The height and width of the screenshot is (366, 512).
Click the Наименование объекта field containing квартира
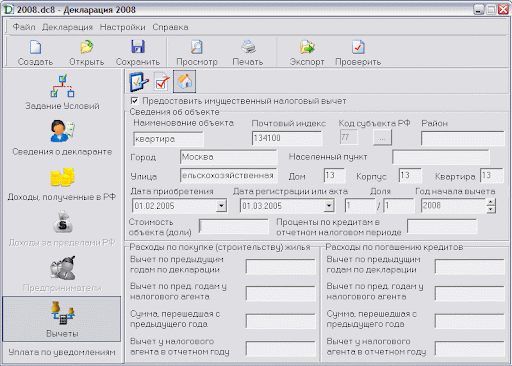pos(168,139)
